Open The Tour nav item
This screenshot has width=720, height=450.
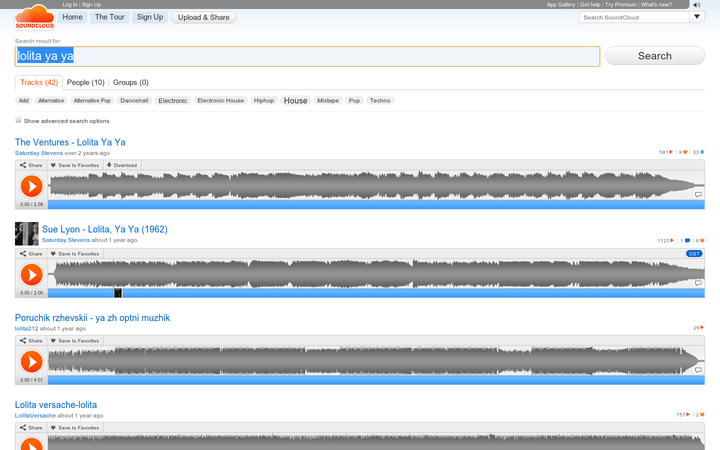tap(110, 17)
